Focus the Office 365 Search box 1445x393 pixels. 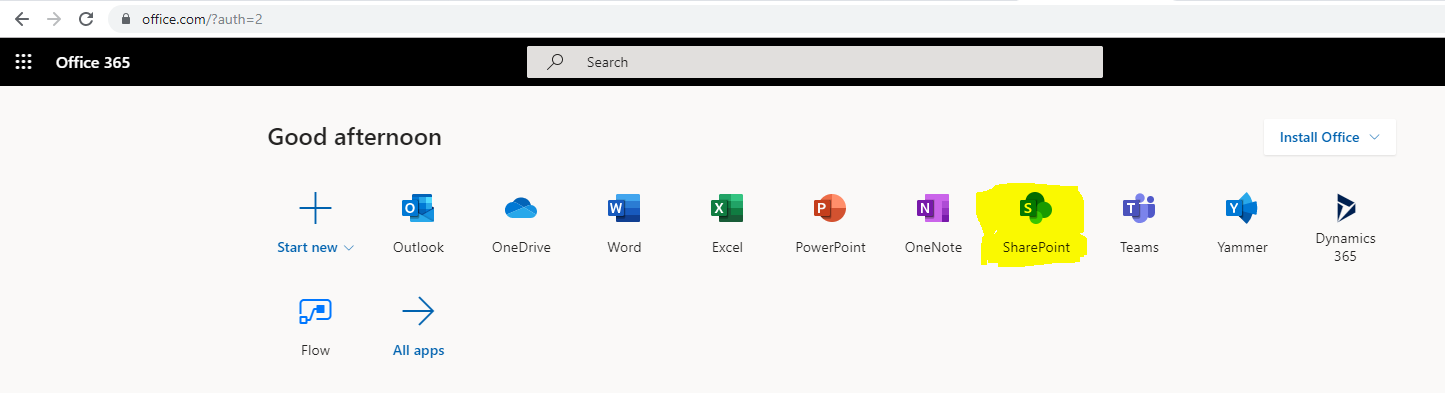[815, 62]
